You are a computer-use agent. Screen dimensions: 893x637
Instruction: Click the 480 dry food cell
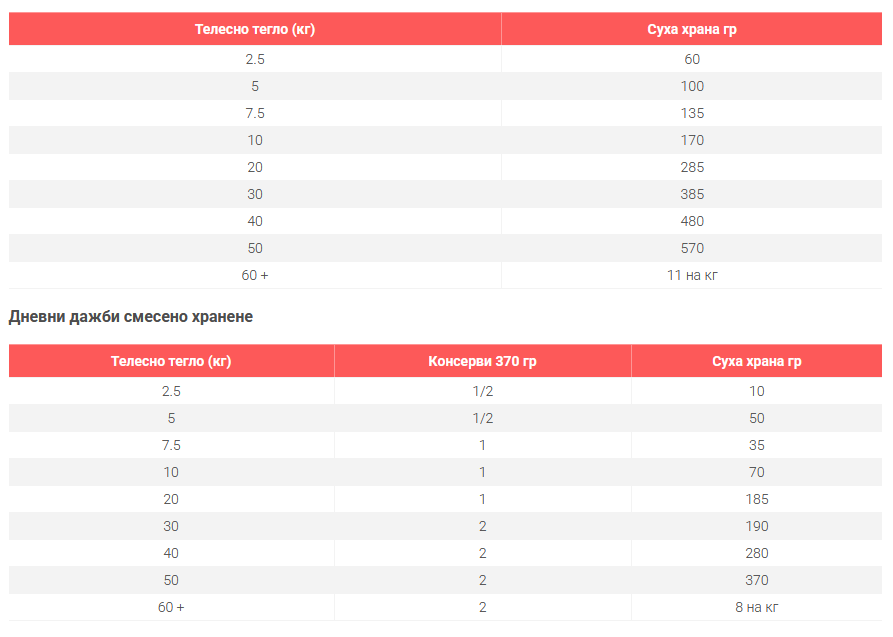[x=692, y=221]
